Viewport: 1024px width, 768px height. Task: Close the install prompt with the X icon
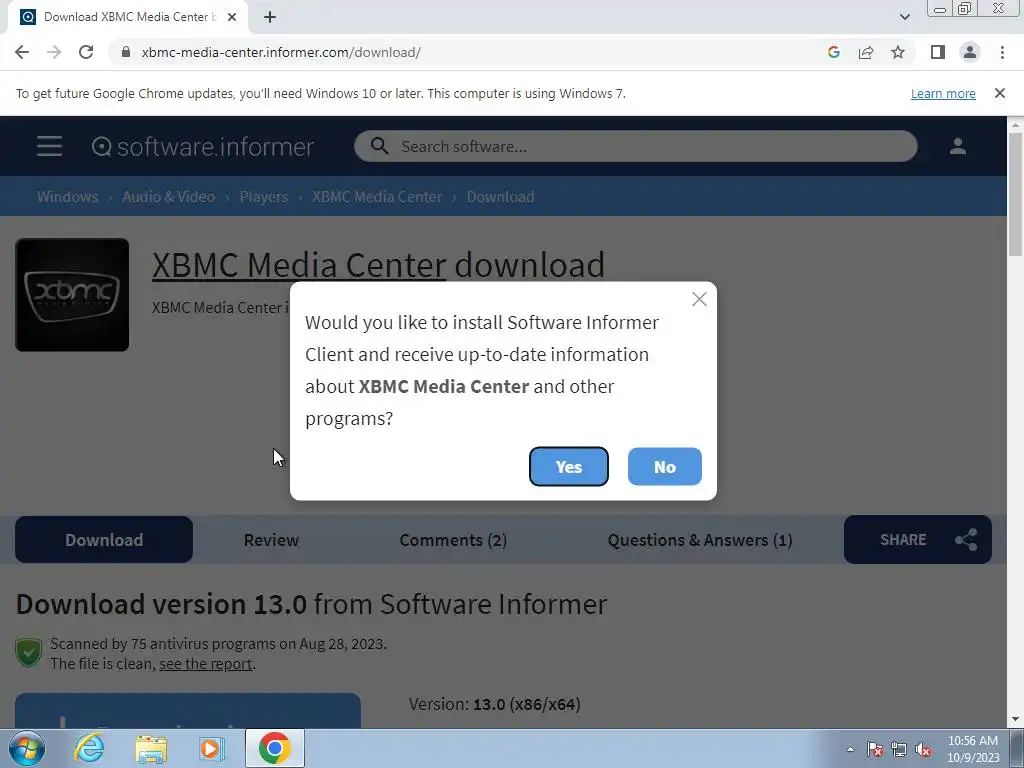699,299
